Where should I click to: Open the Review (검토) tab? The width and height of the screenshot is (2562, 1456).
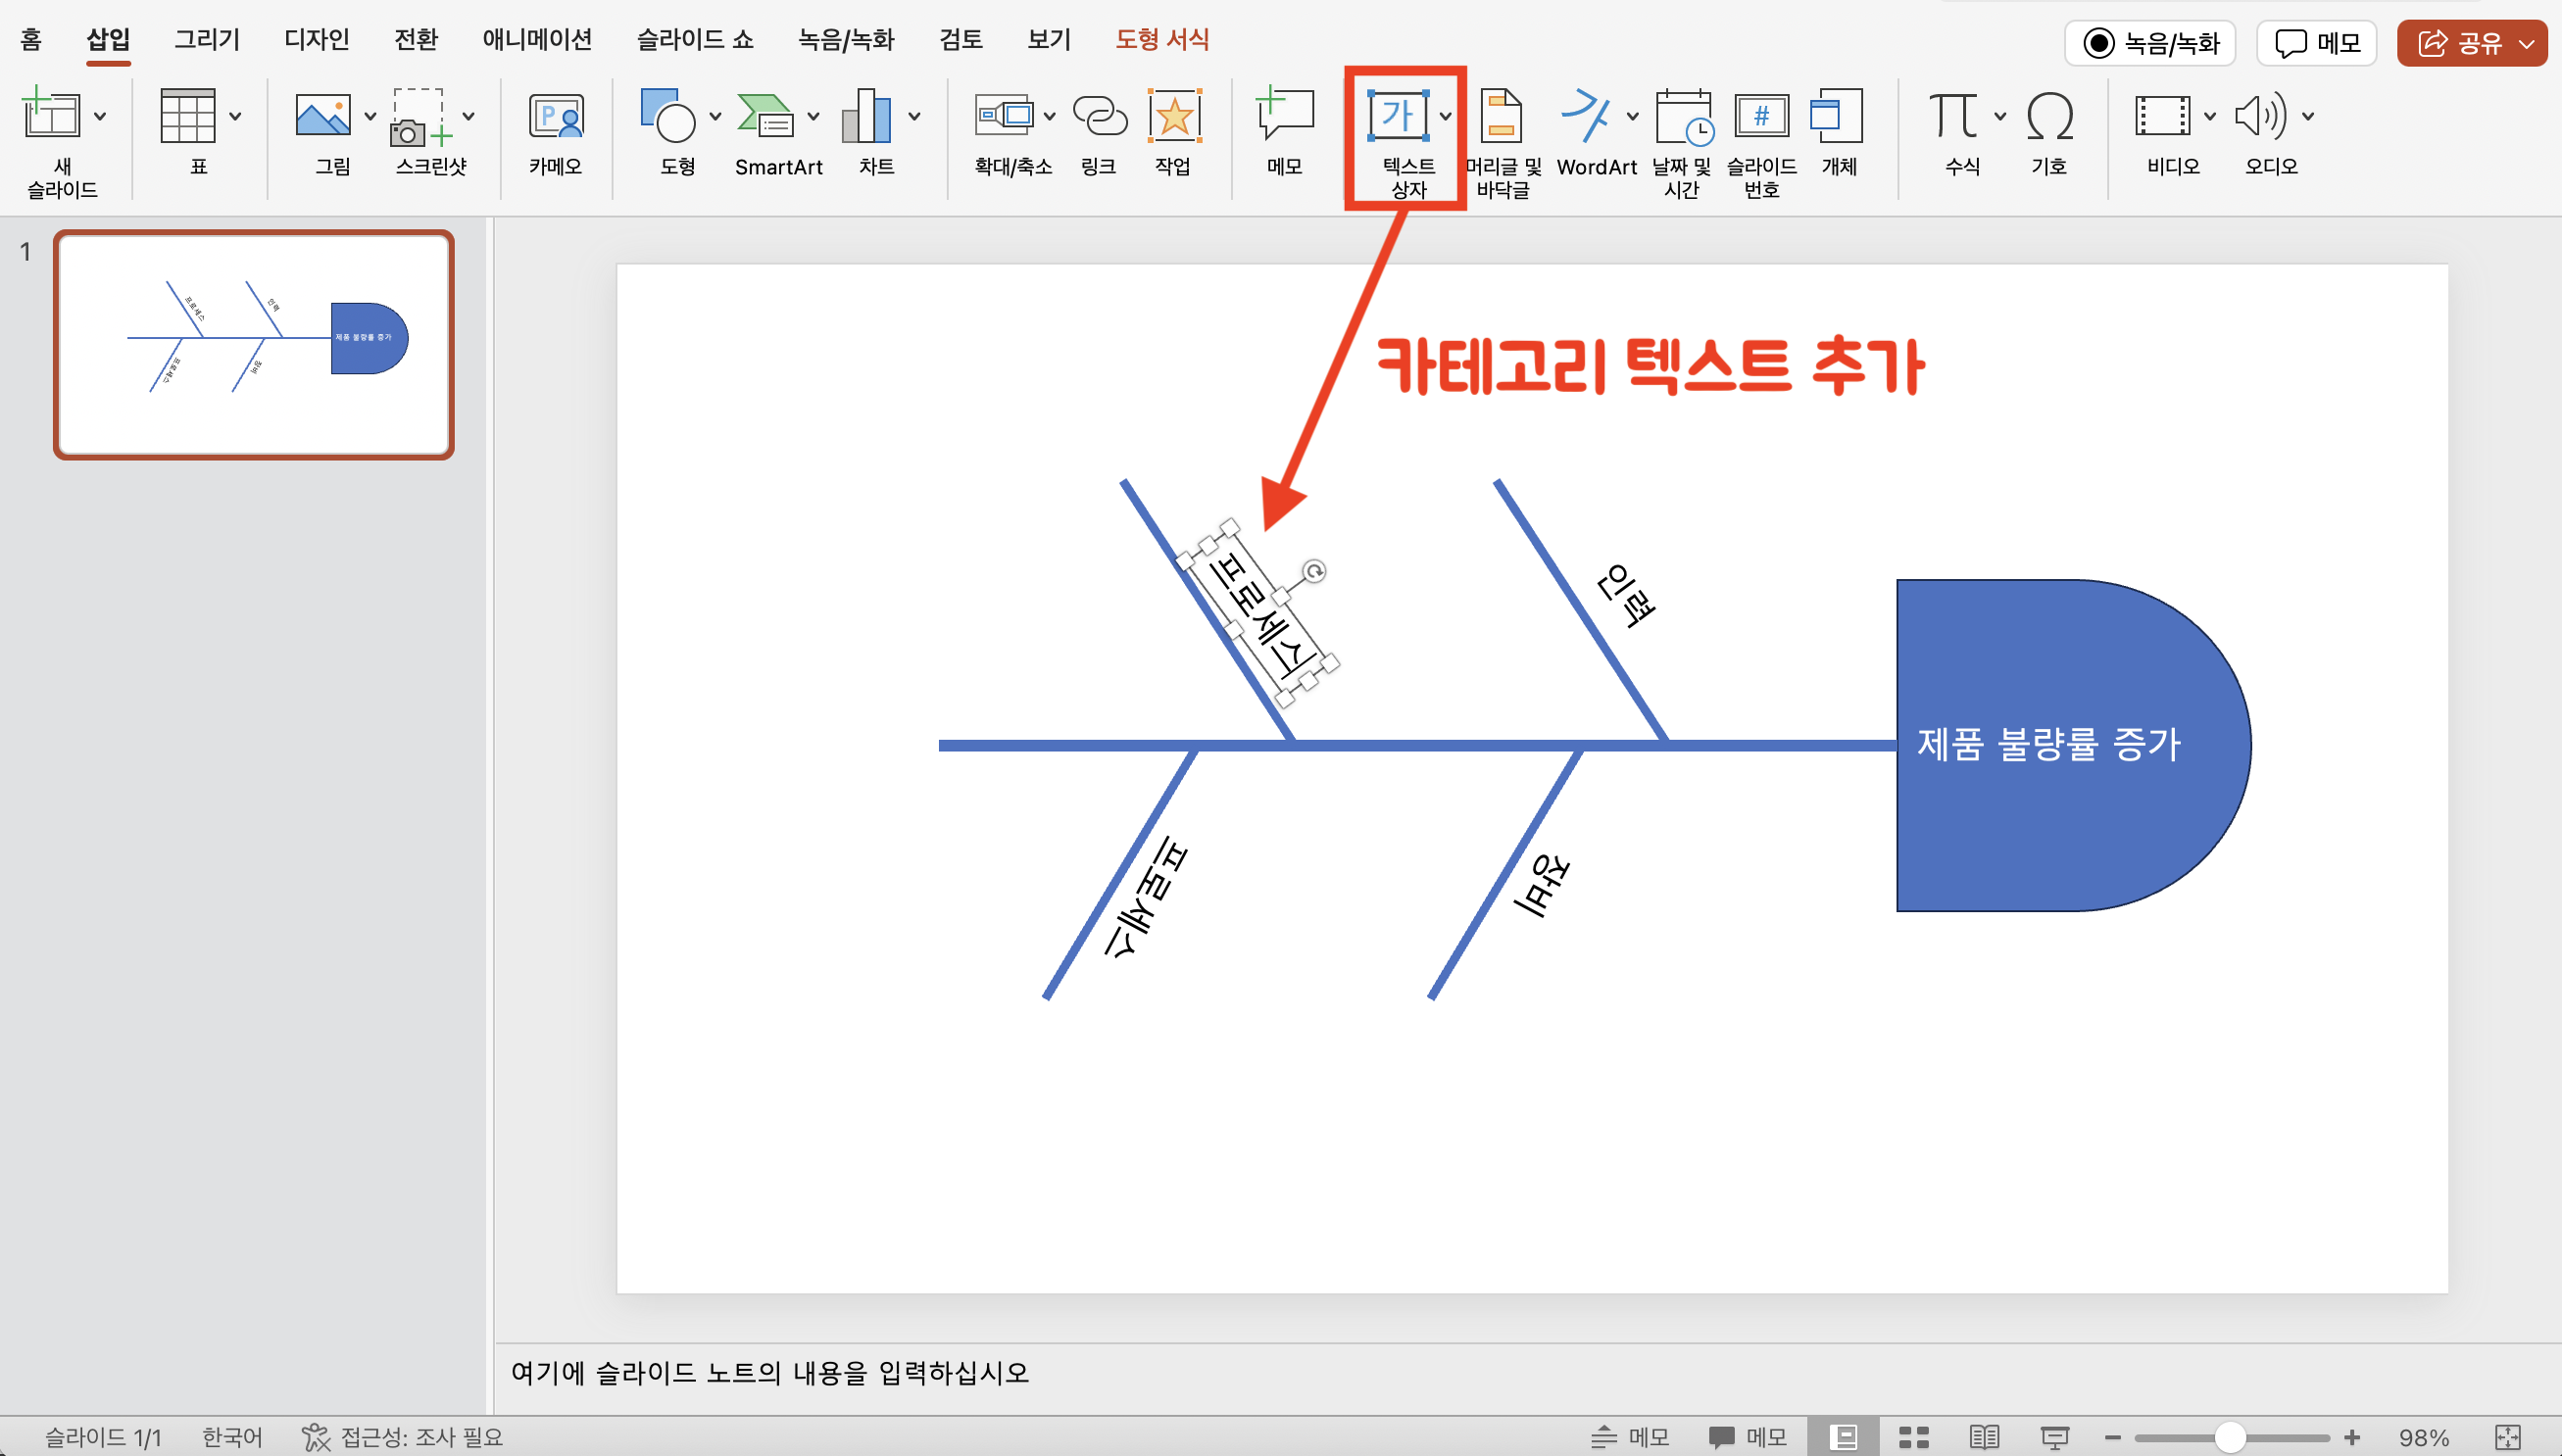point(960,39)
